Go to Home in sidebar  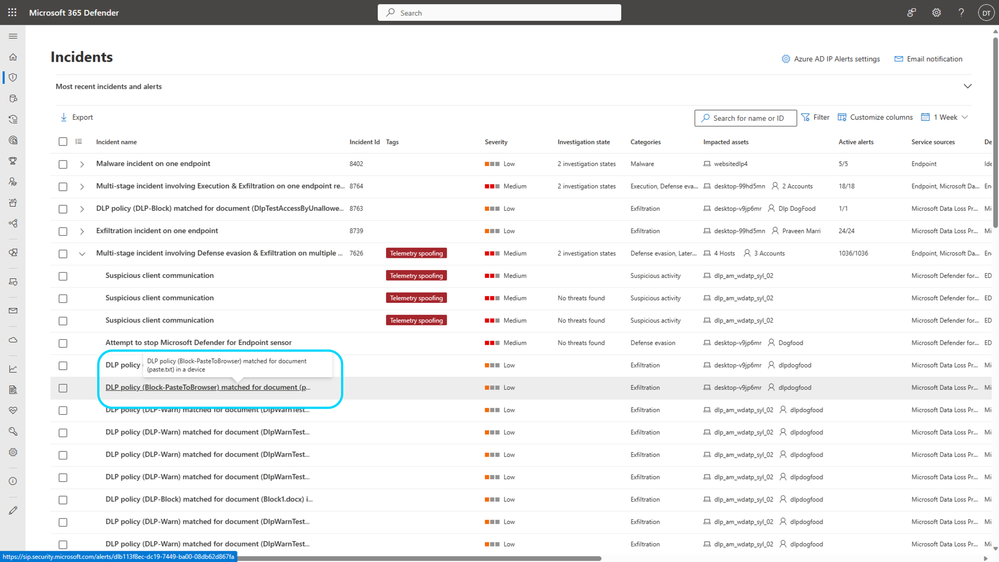tap(13, 57)
